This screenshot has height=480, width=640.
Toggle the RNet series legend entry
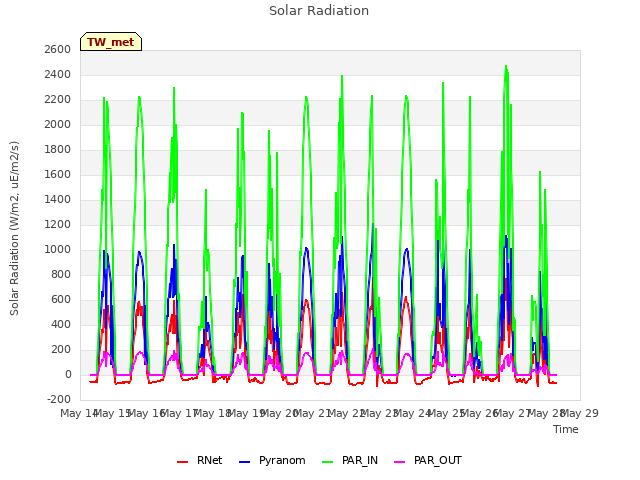tap(200, 461)
